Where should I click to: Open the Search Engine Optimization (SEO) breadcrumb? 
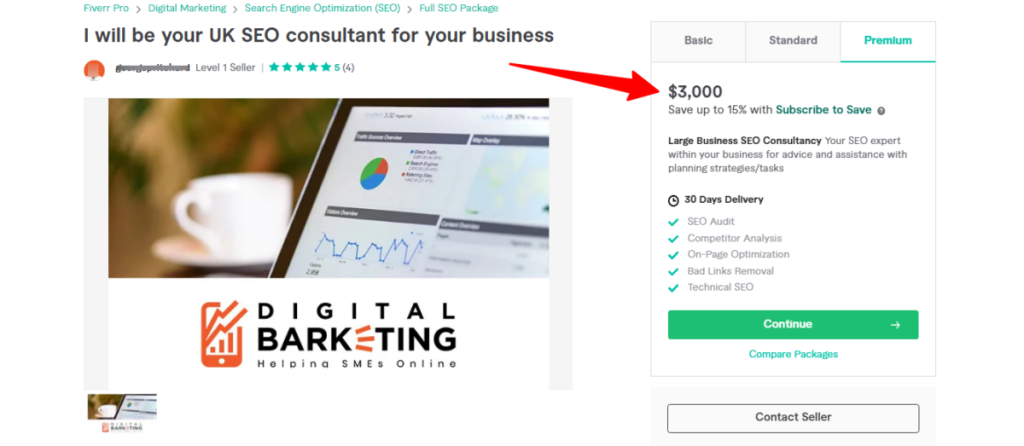(x=322, y=8)
